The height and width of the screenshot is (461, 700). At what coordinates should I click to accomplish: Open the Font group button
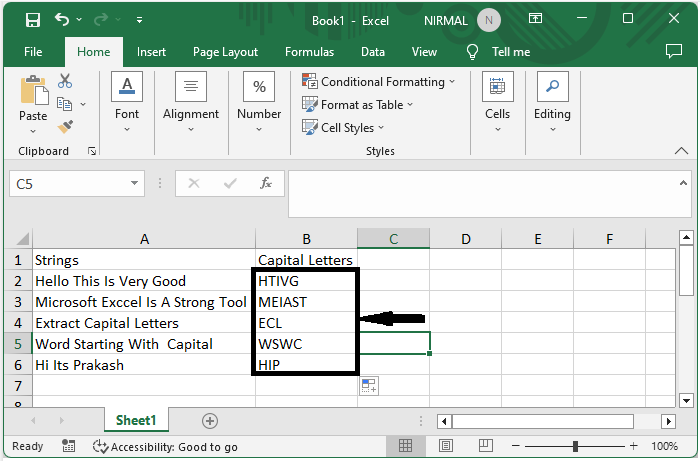pyautogui.click(x=127, y=102)
